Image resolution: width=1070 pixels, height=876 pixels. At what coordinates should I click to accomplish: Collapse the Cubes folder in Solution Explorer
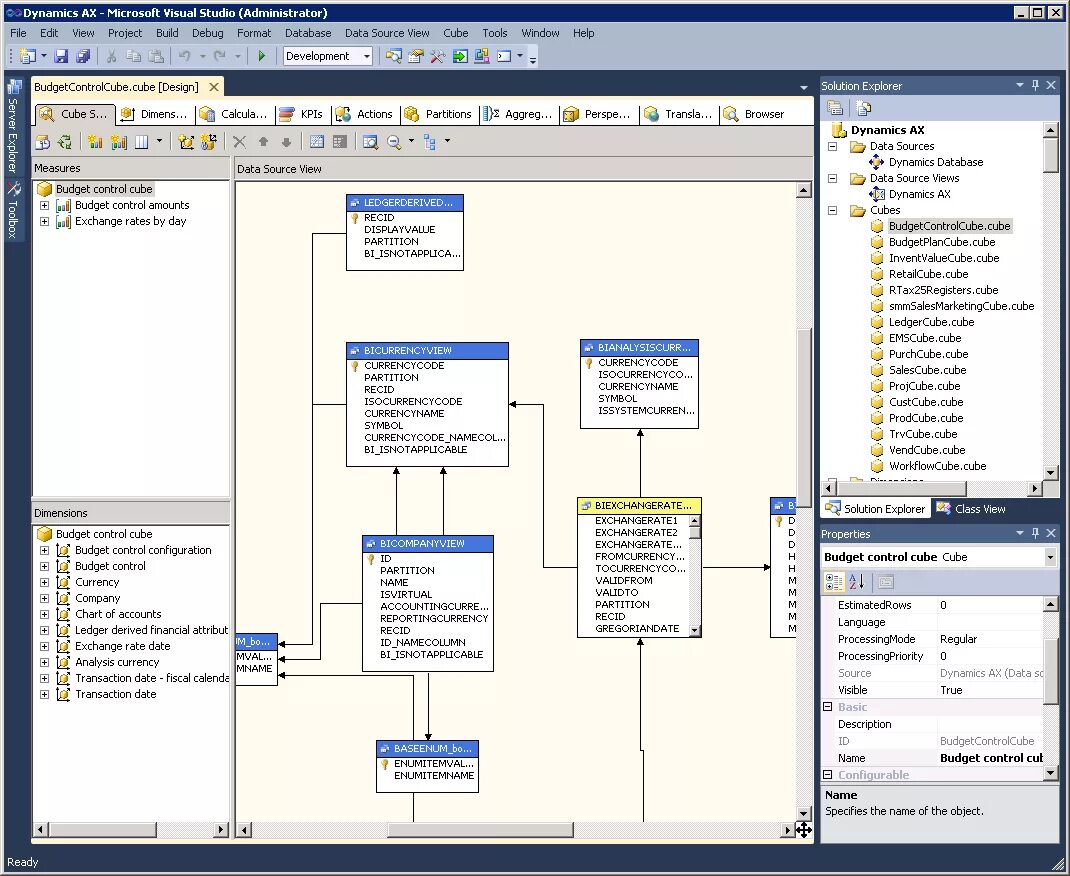point(833,211)
